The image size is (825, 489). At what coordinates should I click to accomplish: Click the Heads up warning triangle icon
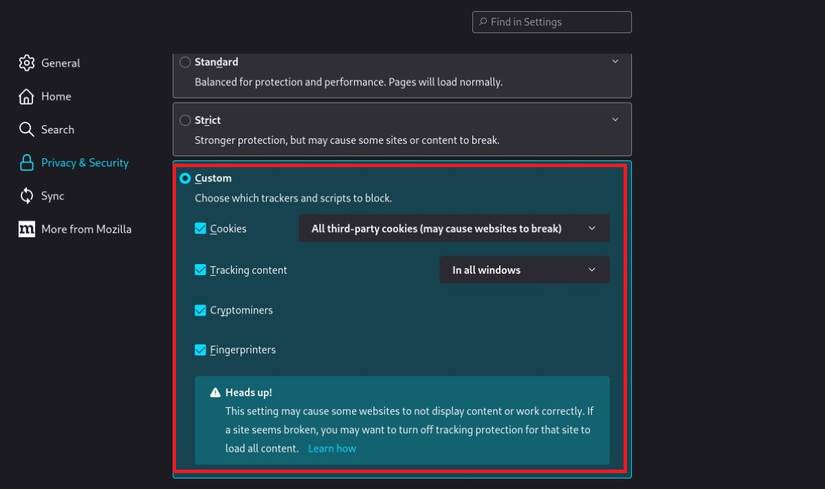[x=214, y=393]
